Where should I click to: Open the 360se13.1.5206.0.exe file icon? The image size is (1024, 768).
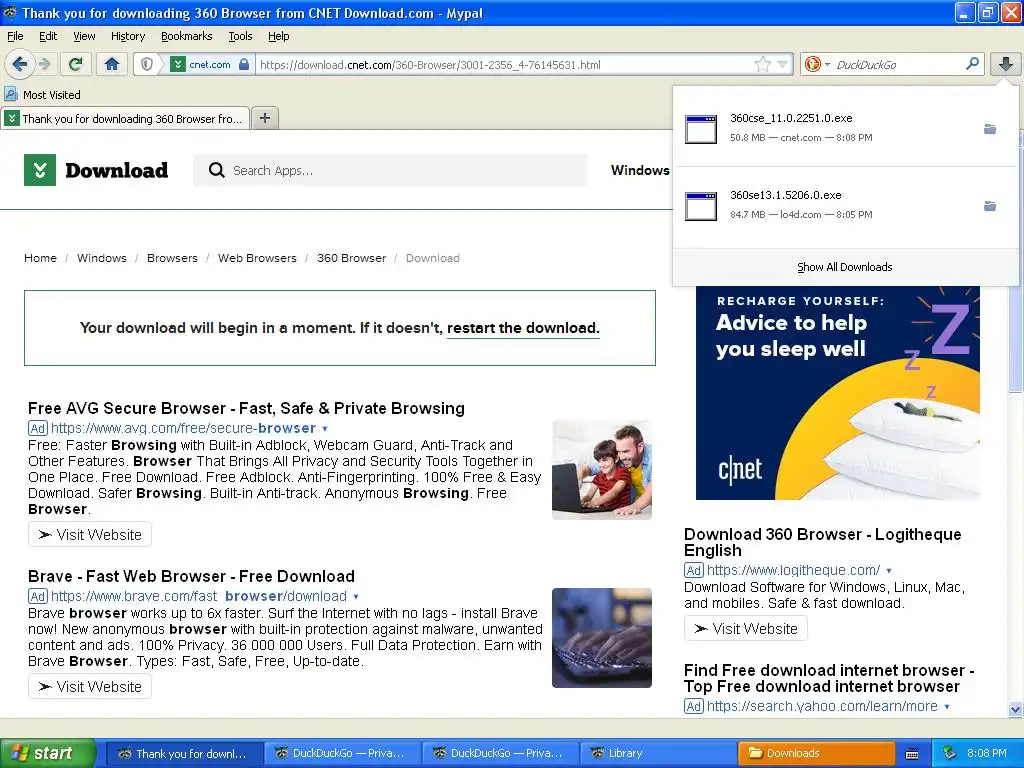point(701,206)
